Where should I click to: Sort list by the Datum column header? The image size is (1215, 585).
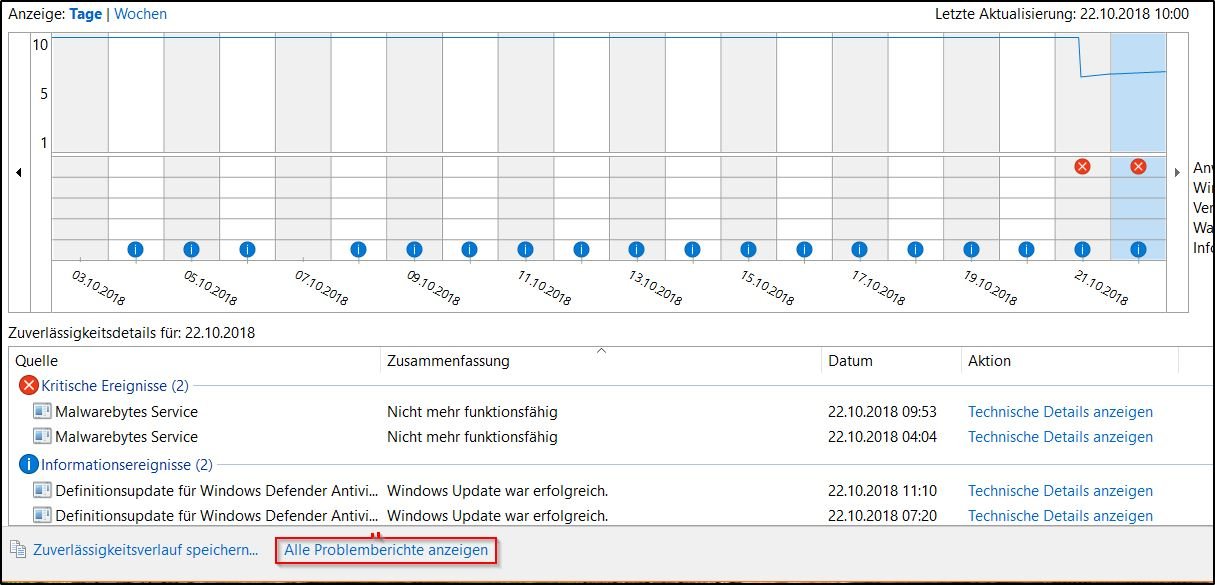click(x=850, y=361)
